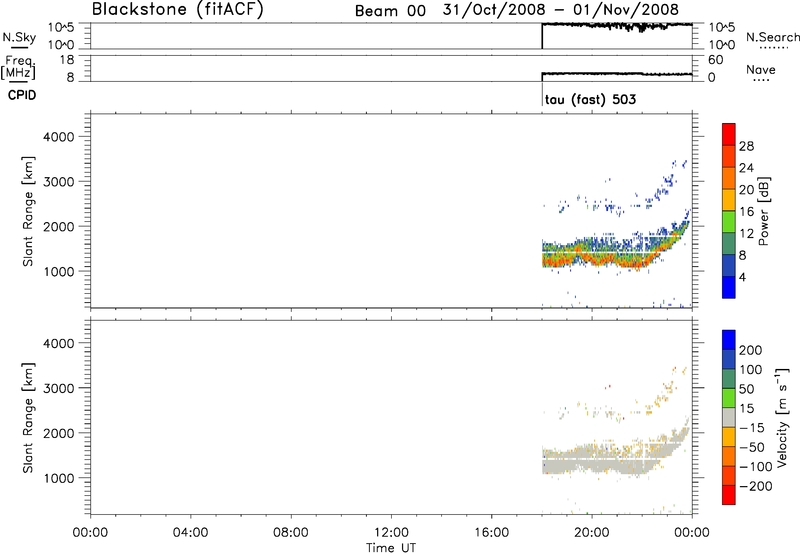Viewport: 800px width, 554px height.
Task: Pick the green 15–50 Velocity swatch
Action: [729, 398]
